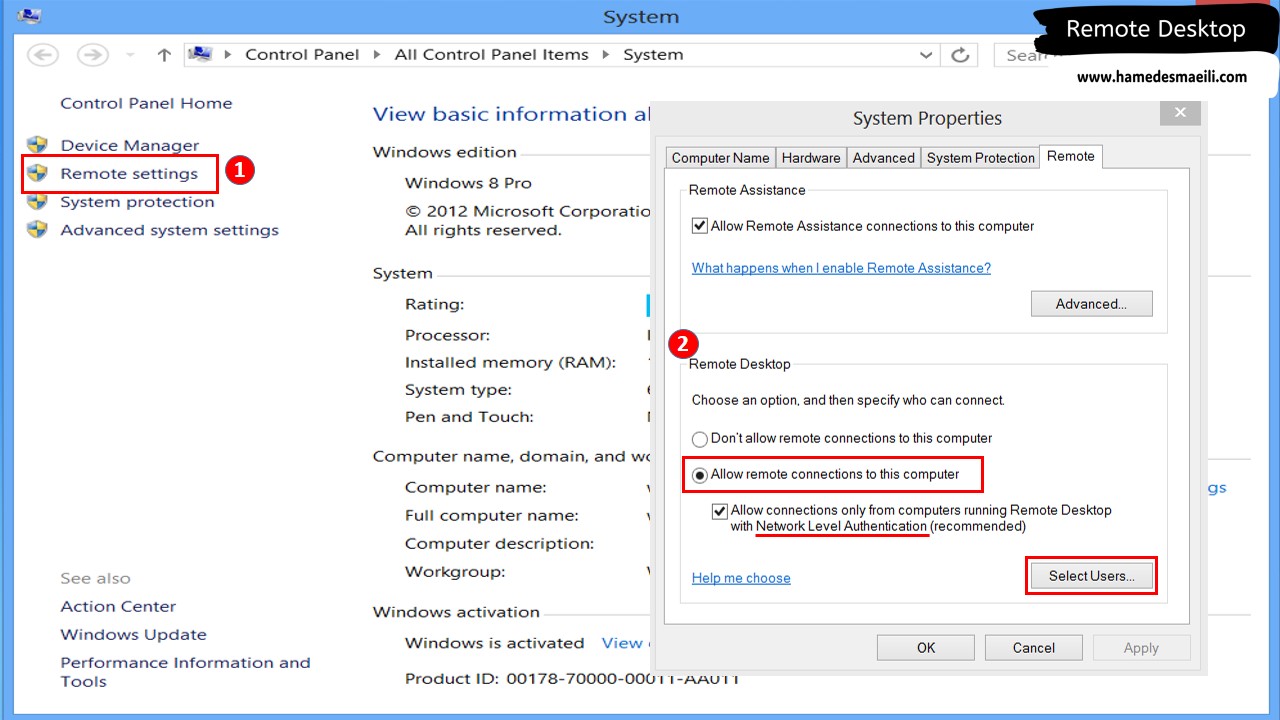Expand the All Control Panel Items breadcrumb arrow
1280x720 pixels.
pyautogui.click(x=606, y=55)
